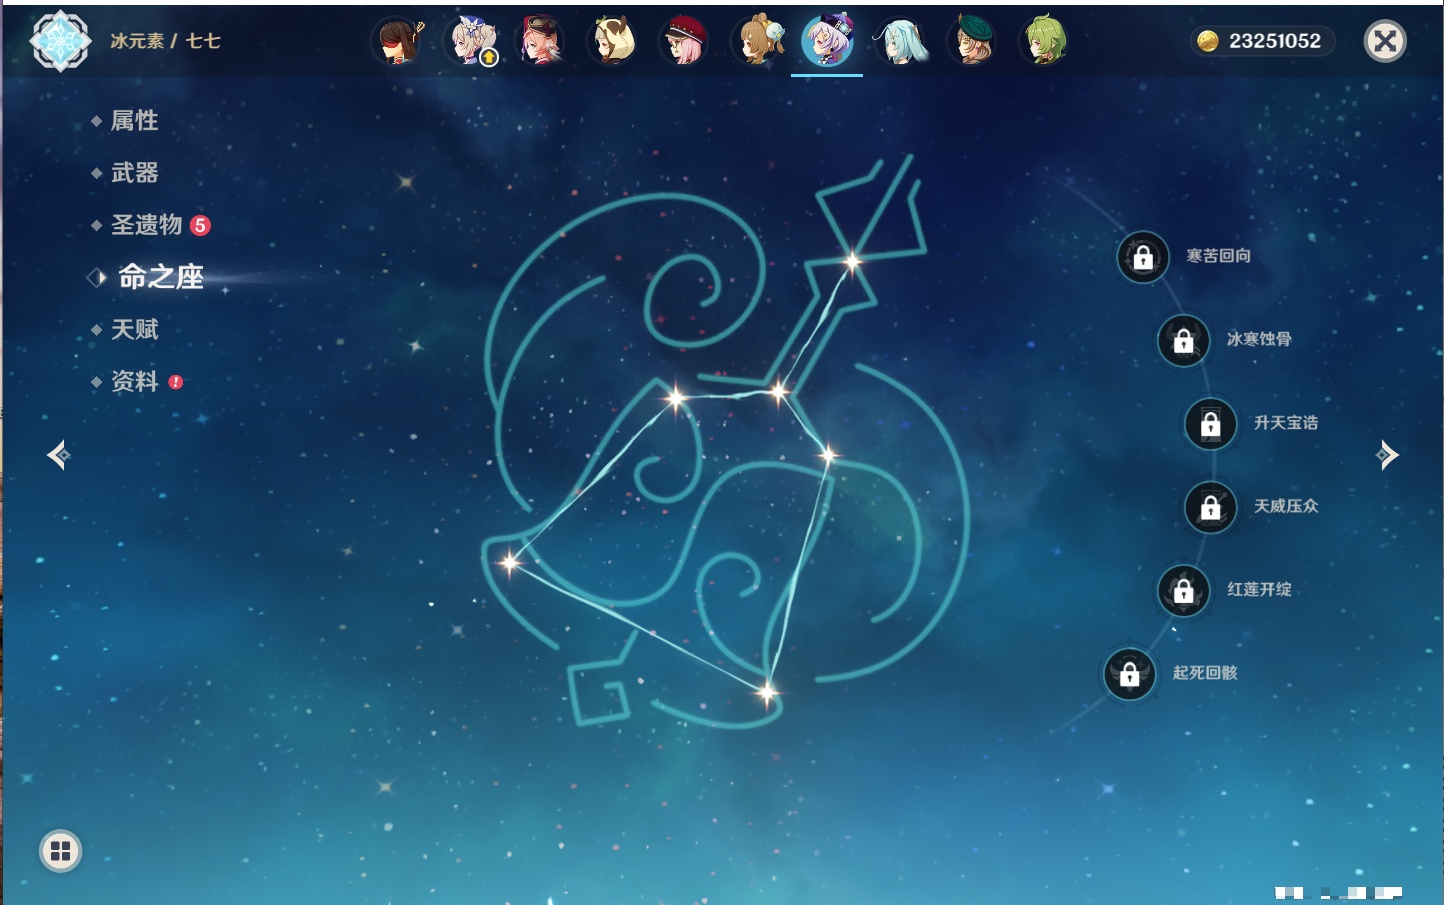Switch to the 武器 weapon section
The height and width of the screenshot is (905, 1444).
134,173
